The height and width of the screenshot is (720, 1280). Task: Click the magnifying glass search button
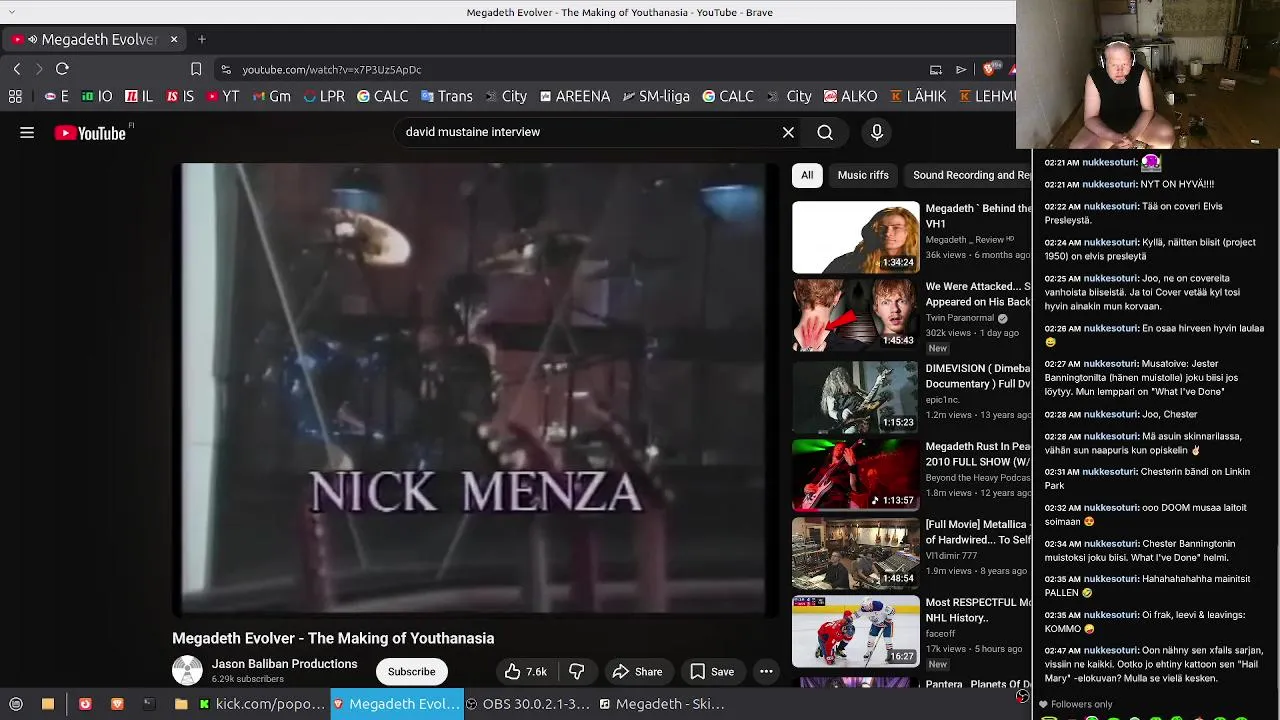pos(825,132)
